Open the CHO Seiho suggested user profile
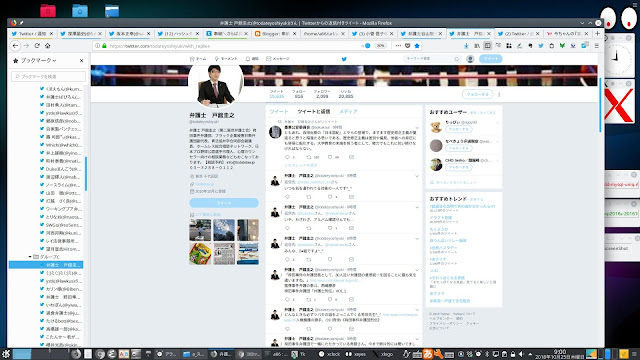This screenshot has width=640, height=360. click(x=463, y=160)
